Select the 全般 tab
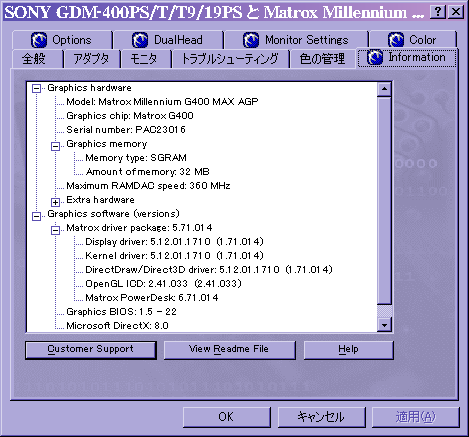This screenshot has width=469, height=437. [x=37, y=59]
